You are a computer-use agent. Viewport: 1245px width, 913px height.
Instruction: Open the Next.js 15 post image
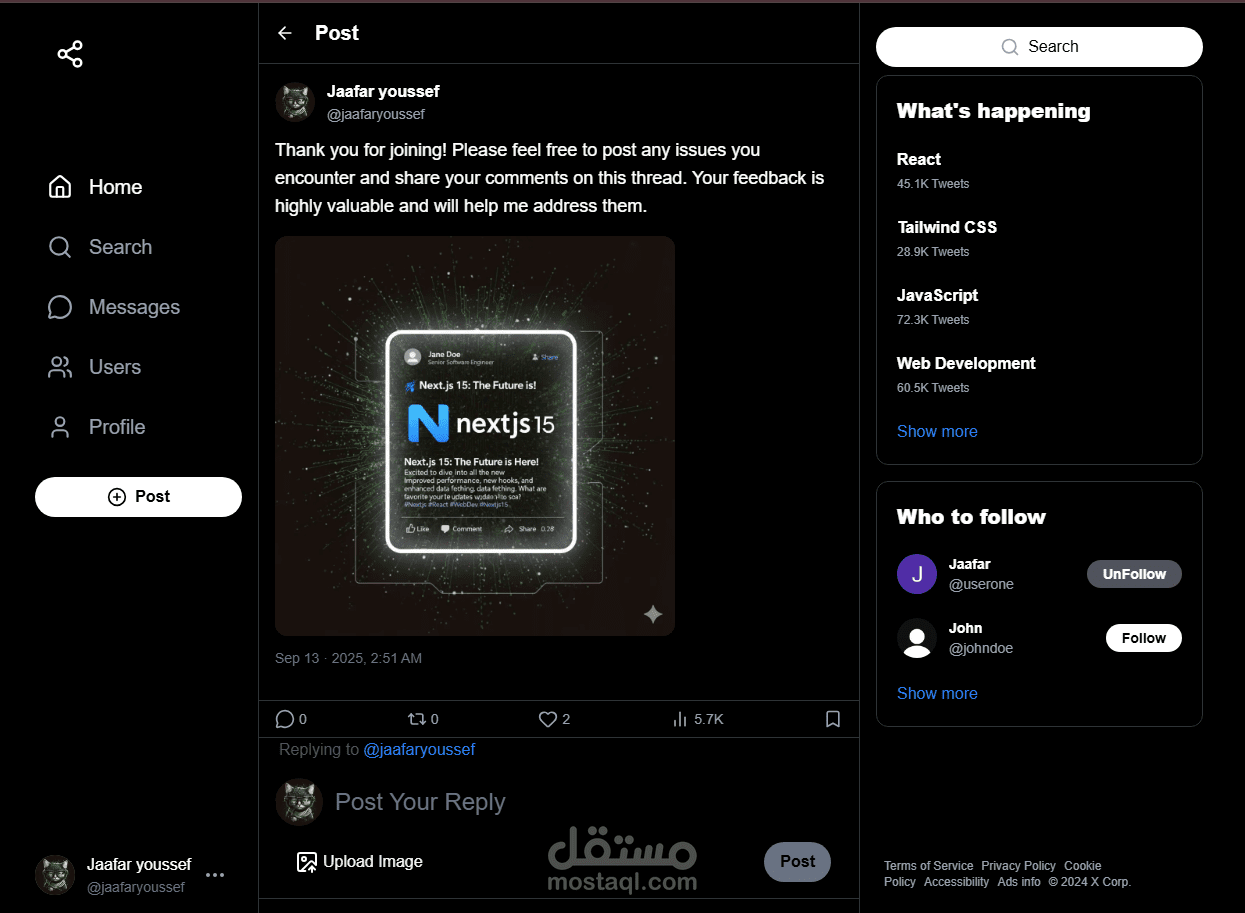475,436
